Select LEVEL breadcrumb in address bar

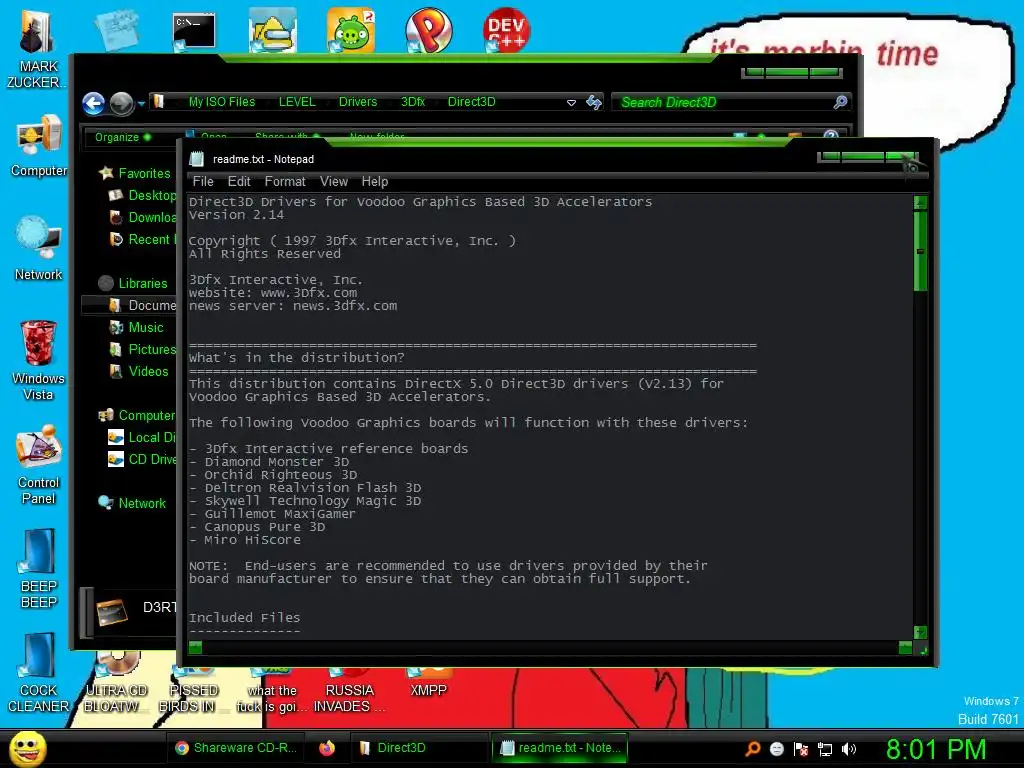tap(297, 102)
